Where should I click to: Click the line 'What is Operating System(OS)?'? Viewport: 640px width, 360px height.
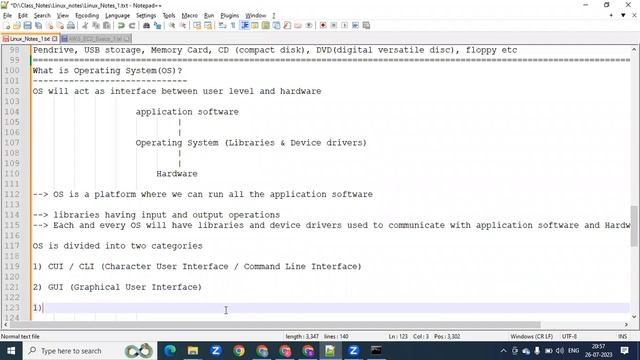point(107,71)
